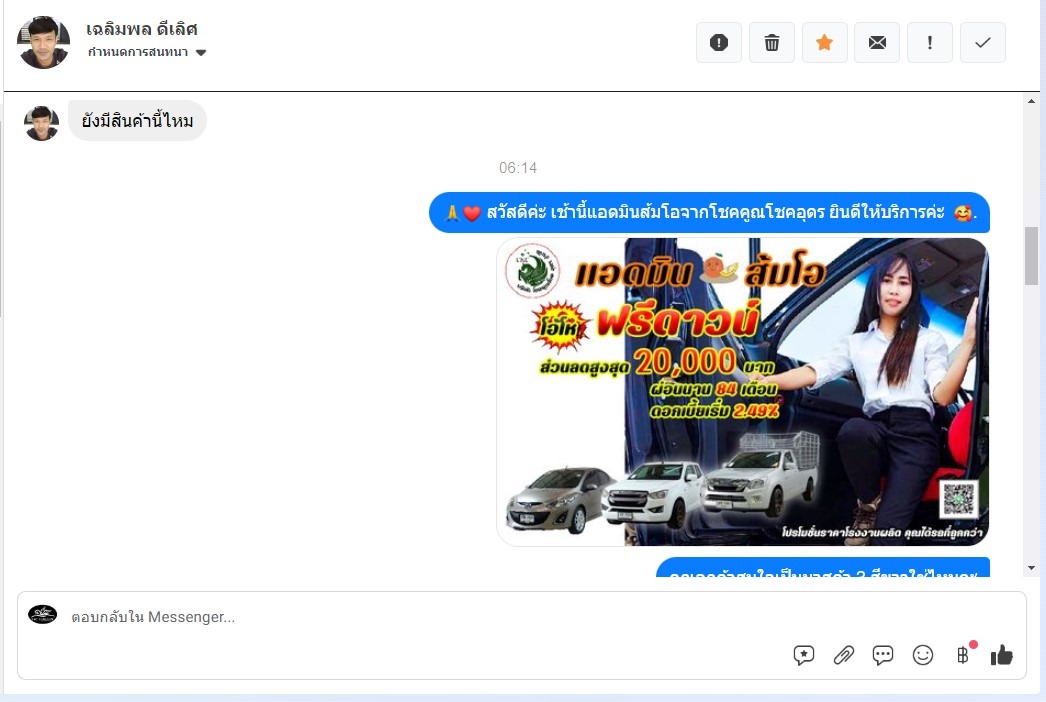Open the promotional car ad image
The width and height of the screenshot is (1046, 702).
[x=742, y=391]
